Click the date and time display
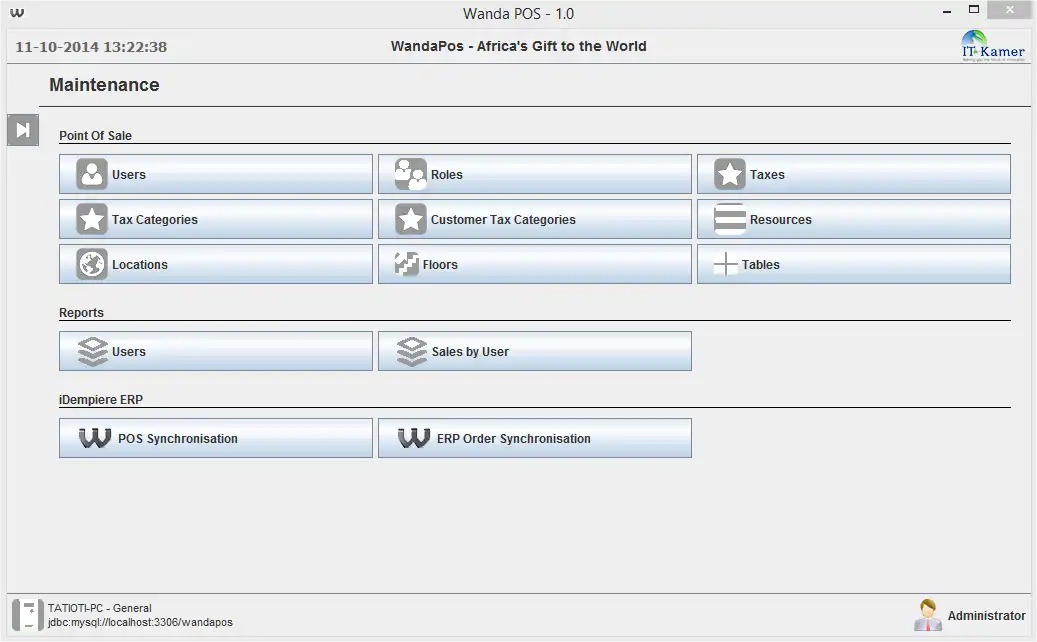This screenshot has width=1037, height=642. tap(91, 47)
